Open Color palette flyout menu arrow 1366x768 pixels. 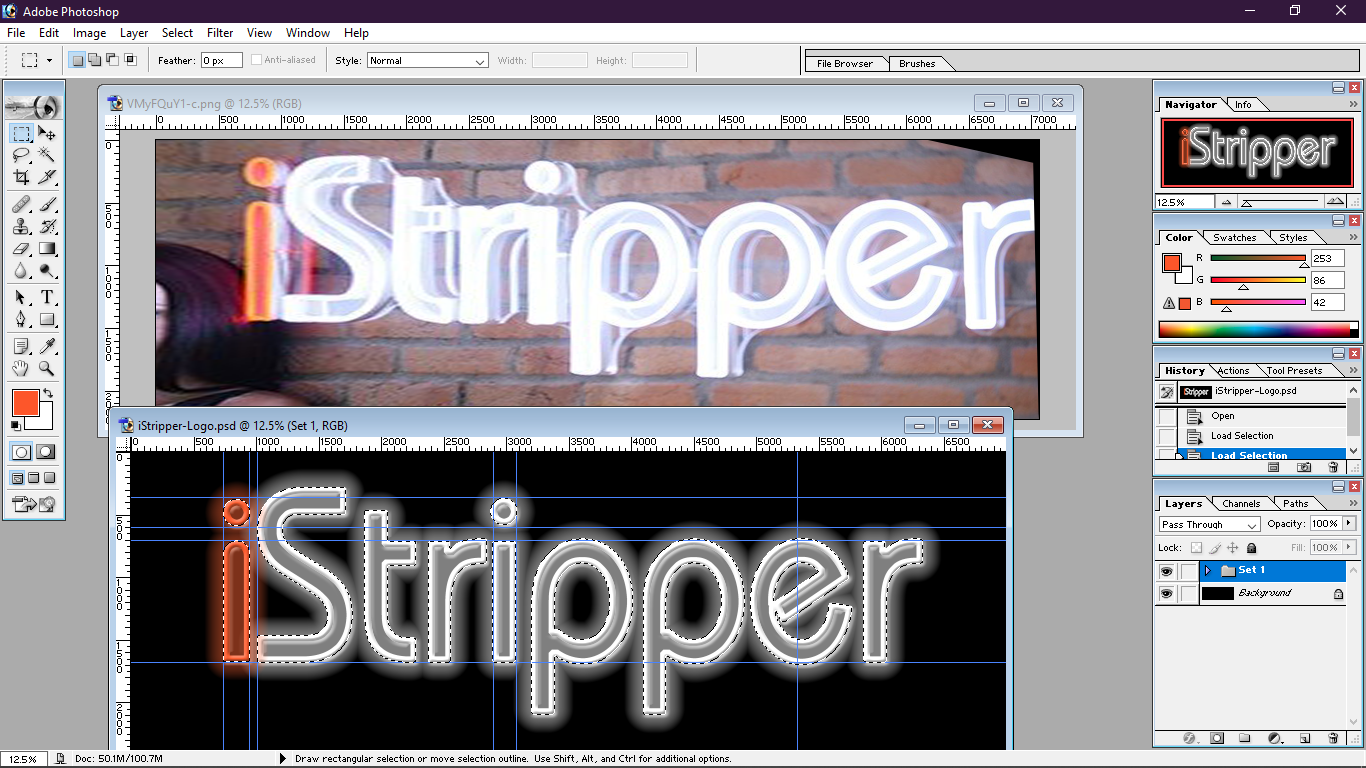click(1354, 237)
